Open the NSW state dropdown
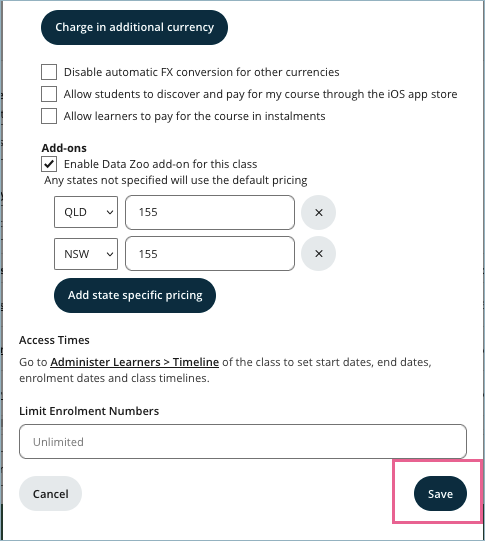The image size is (485, 541). pos(86,254)
